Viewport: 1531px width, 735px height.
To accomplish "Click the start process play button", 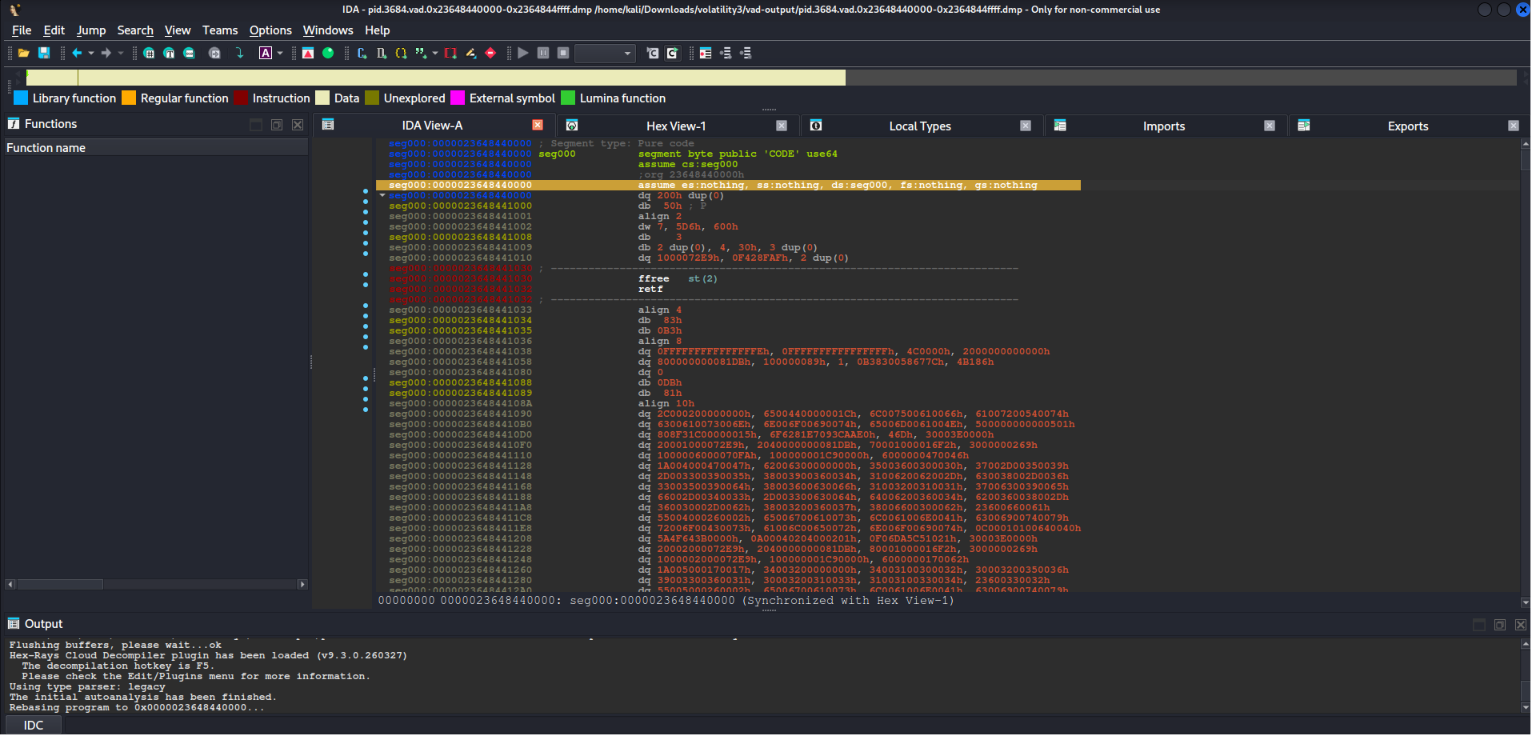I will 523,53.
